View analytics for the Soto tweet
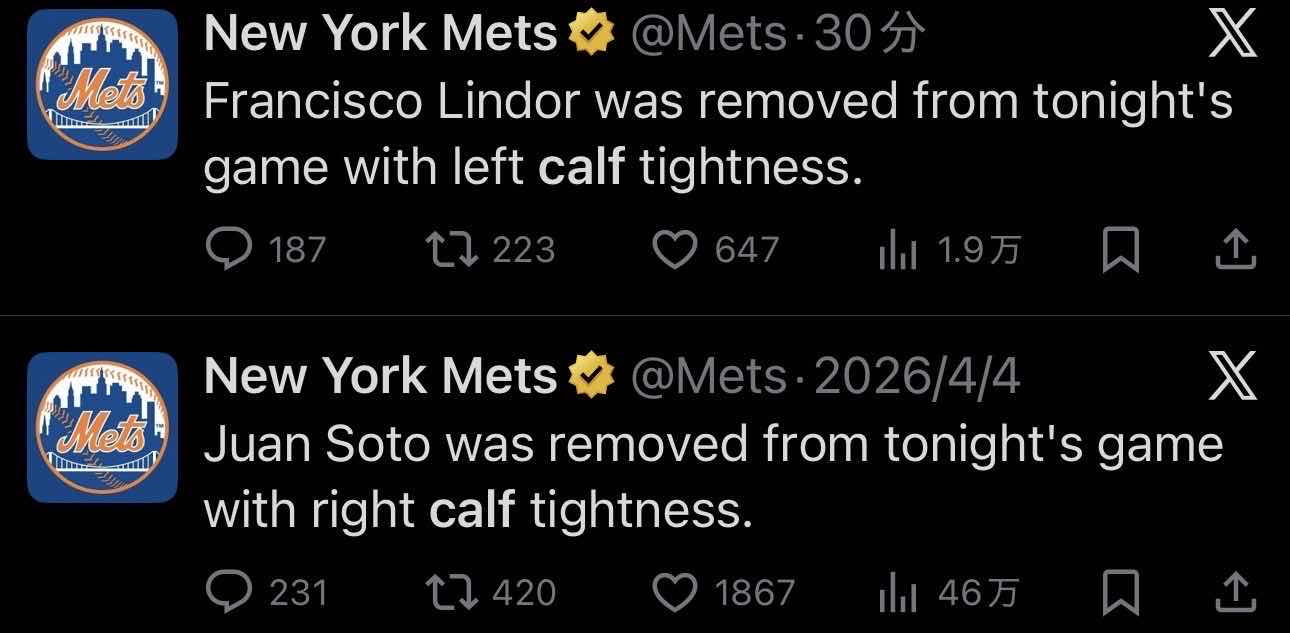Viewport: 1290px width, 633px height. point(897,594)
